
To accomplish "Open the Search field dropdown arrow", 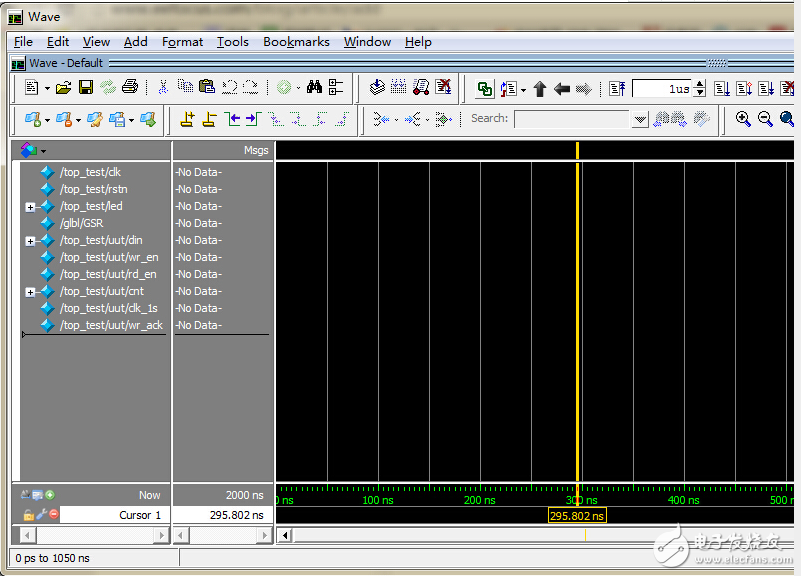I will point(640,119).
